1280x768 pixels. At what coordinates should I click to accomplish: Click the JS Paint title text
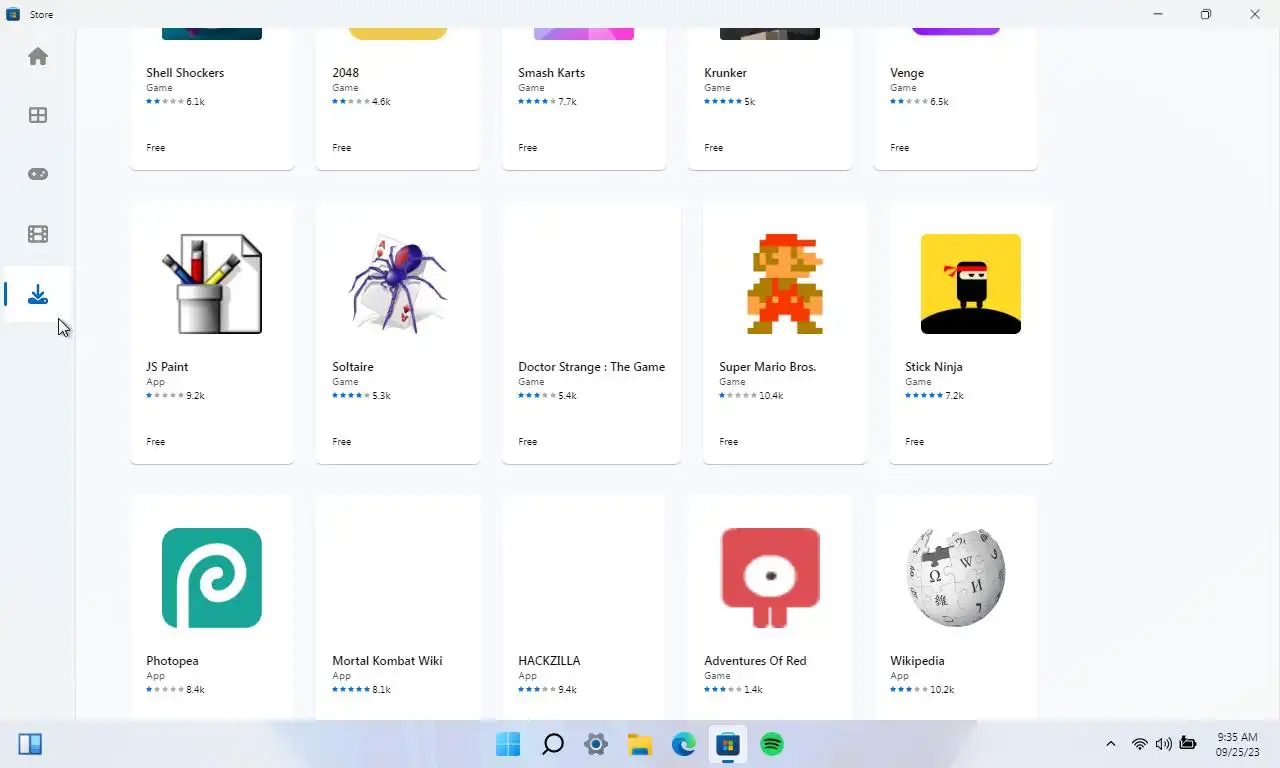[167, 367]
